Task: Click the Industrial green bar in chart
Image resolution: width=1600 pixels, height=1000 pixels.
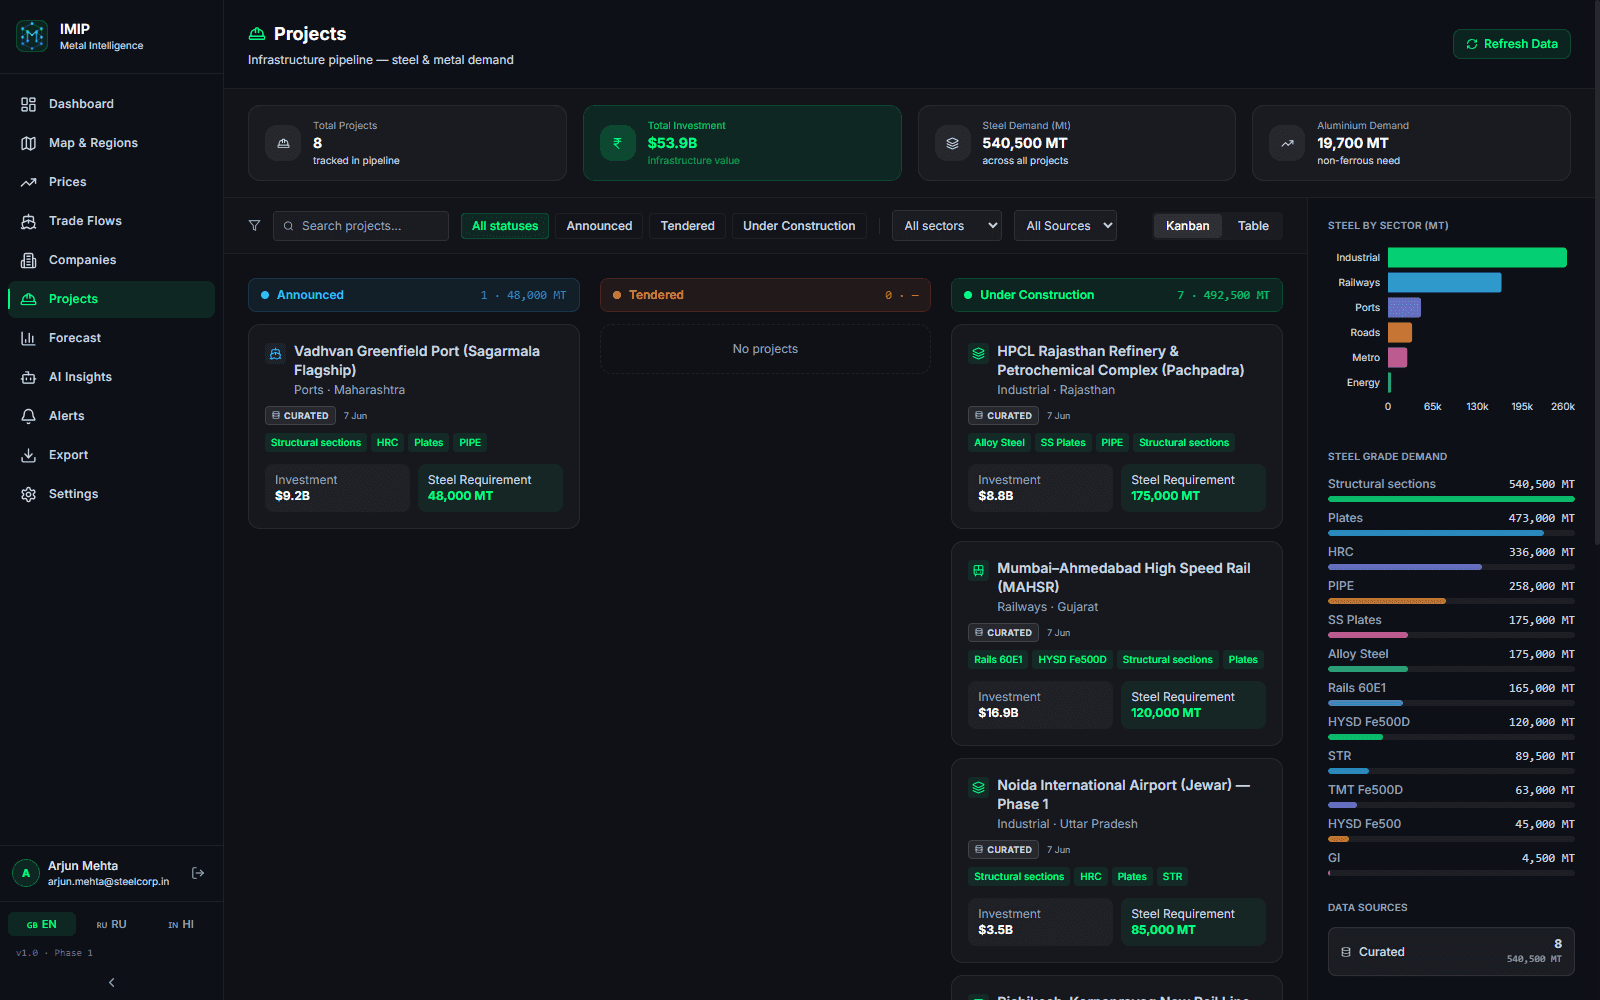Action: click(1477, 258)
